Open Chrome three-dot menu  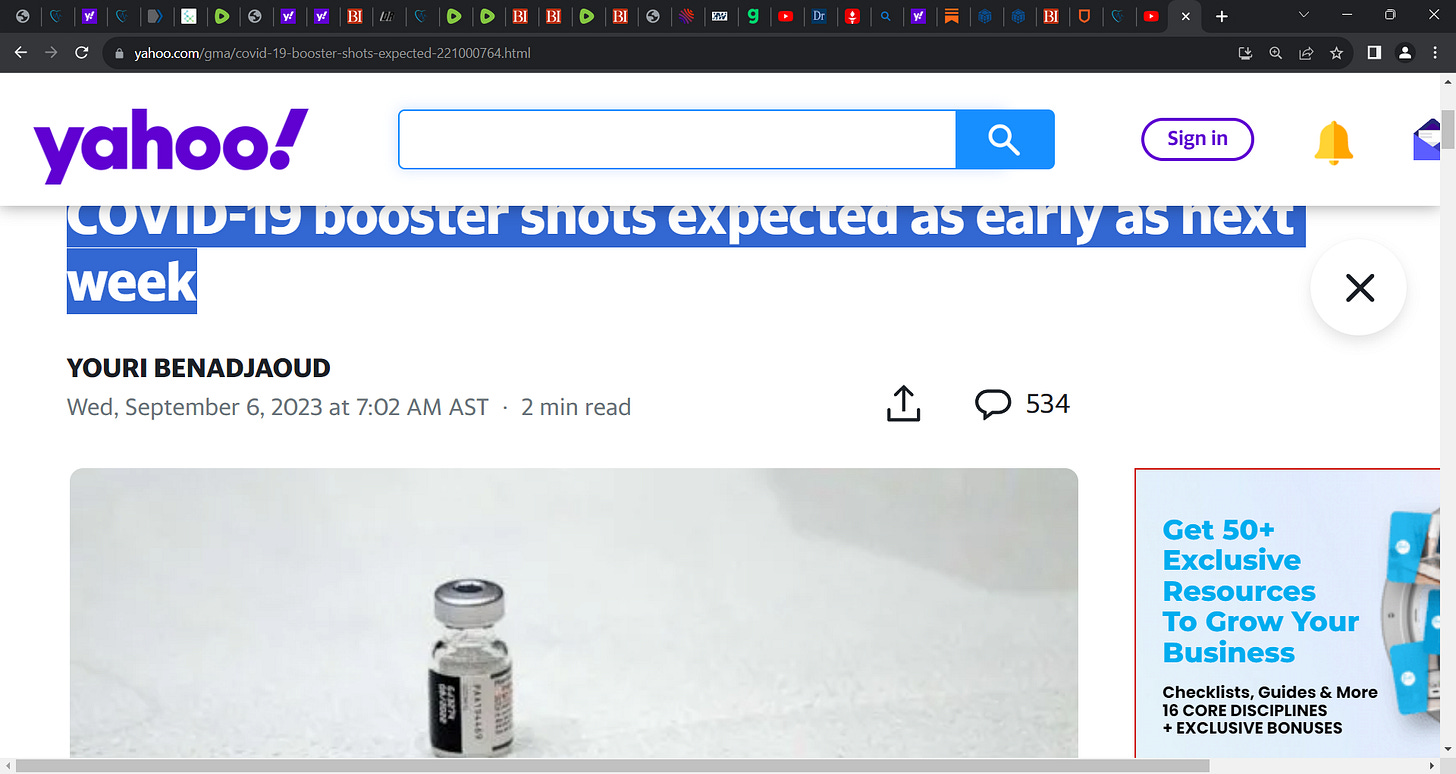(1435, 53)
